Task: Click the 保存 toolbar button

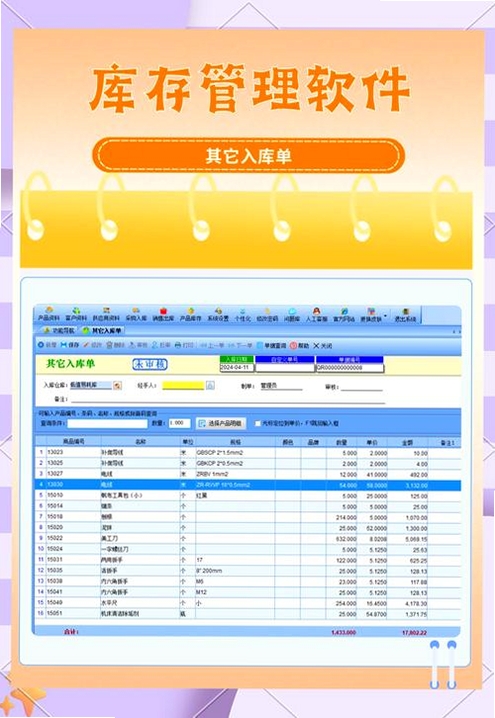Action: (x=70, y=345)
